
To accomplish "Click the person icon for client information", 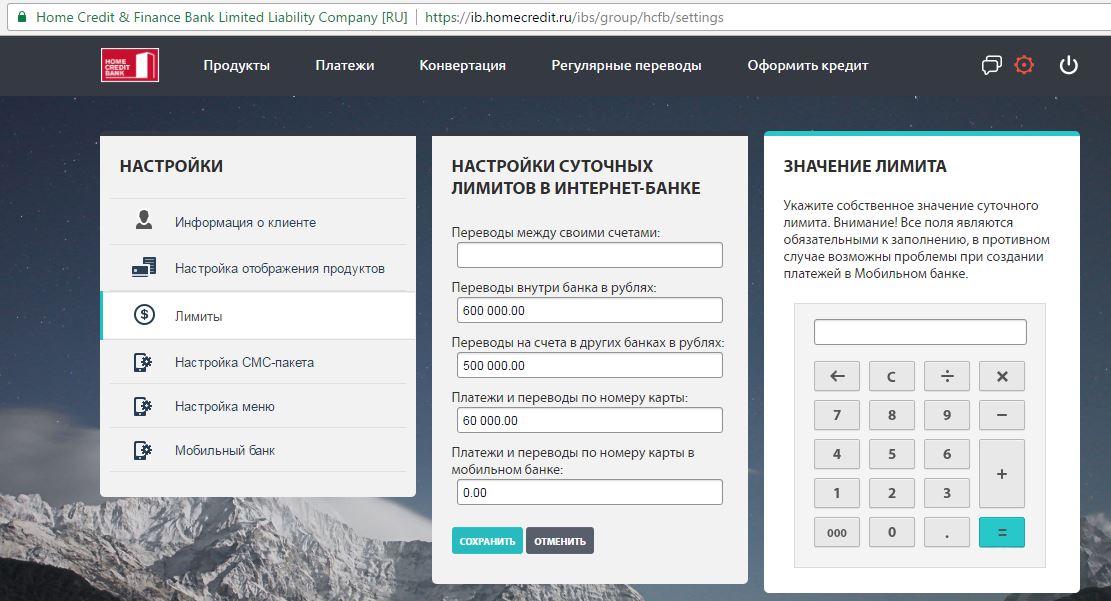I will click(143, 222).
